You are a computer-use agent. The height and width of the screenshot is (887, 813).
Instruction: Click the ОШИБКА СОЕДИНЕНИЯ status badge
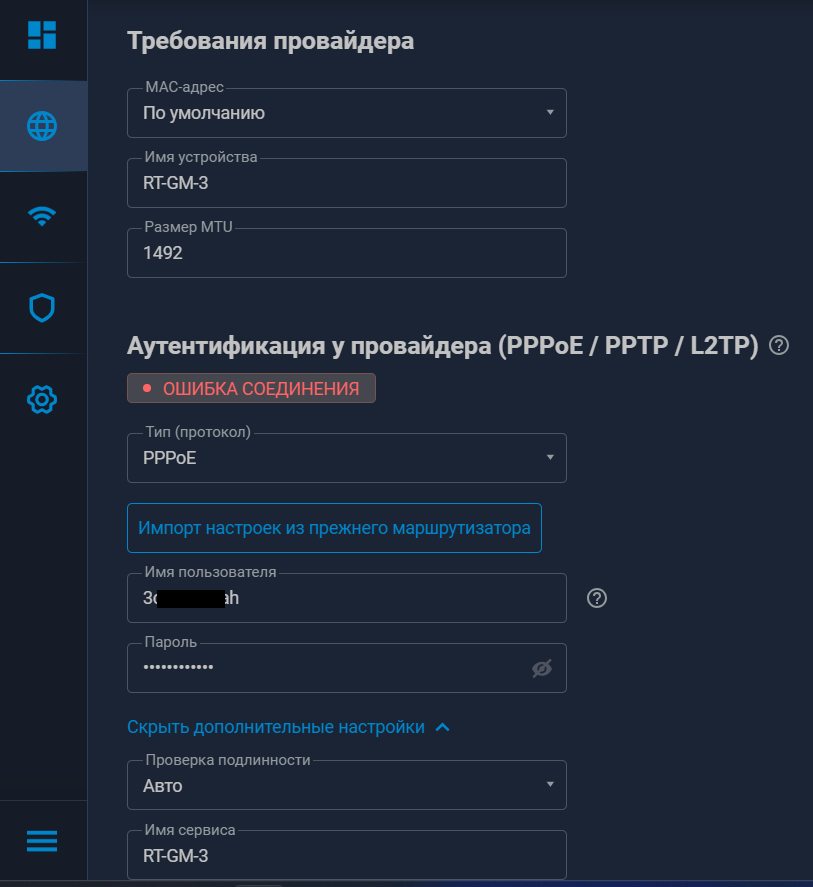251,388
